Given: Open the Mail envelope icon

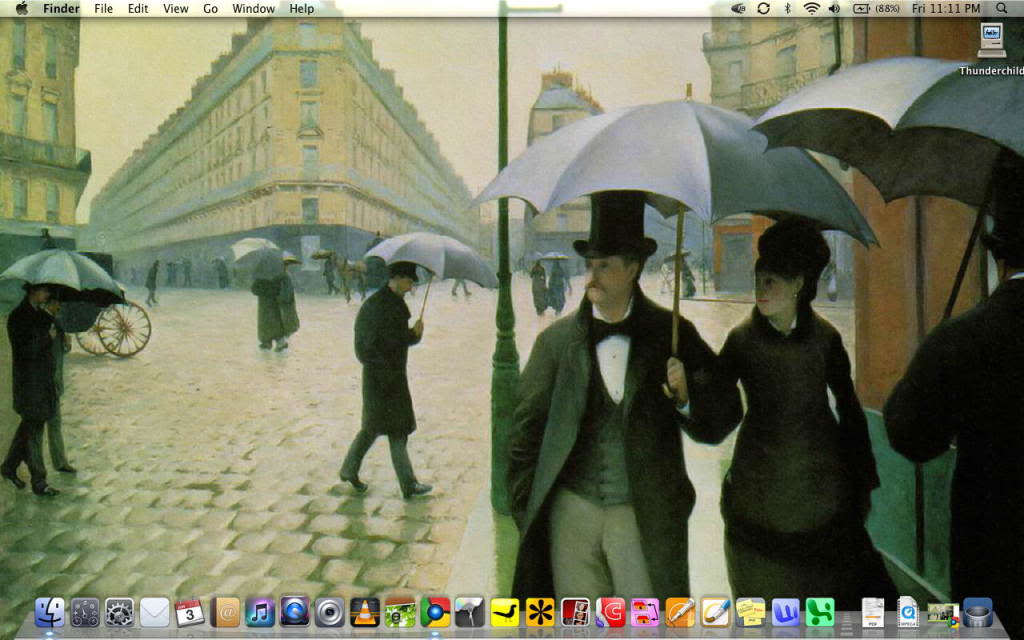Looking at the screenshot, I should click(x=155, y=613).
